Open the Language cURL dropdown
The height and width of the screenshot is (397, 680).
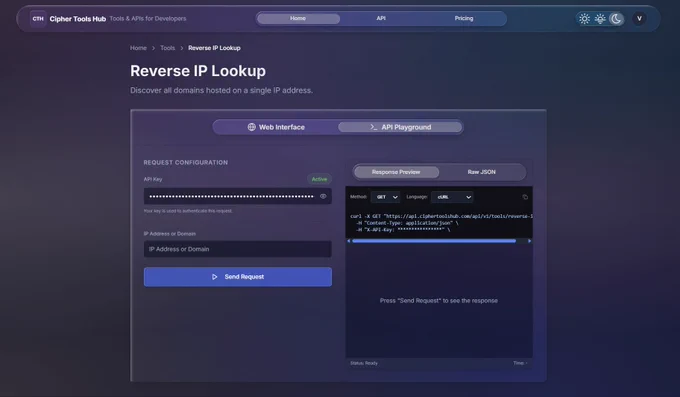click(452, 197)
